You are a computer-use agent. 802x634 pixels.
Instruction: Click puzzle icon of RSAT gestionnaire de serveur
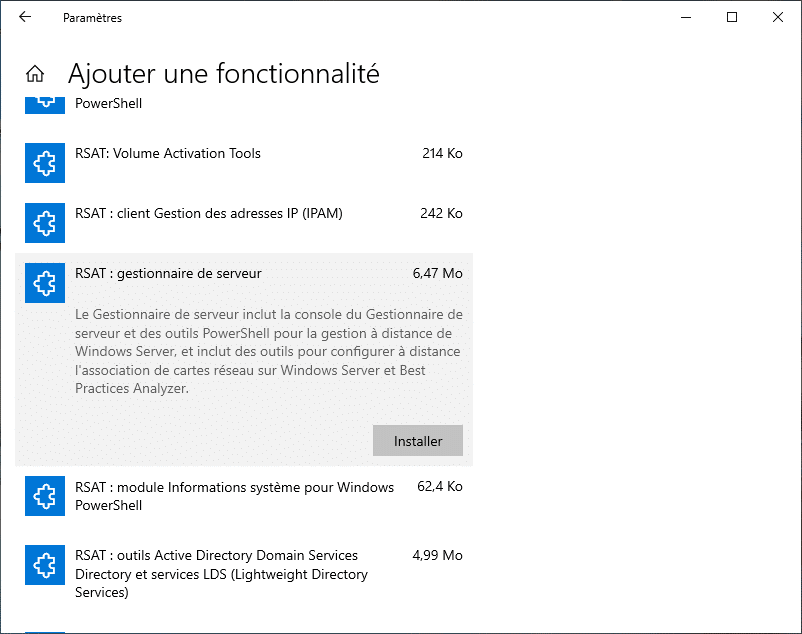tap(45, 283)
